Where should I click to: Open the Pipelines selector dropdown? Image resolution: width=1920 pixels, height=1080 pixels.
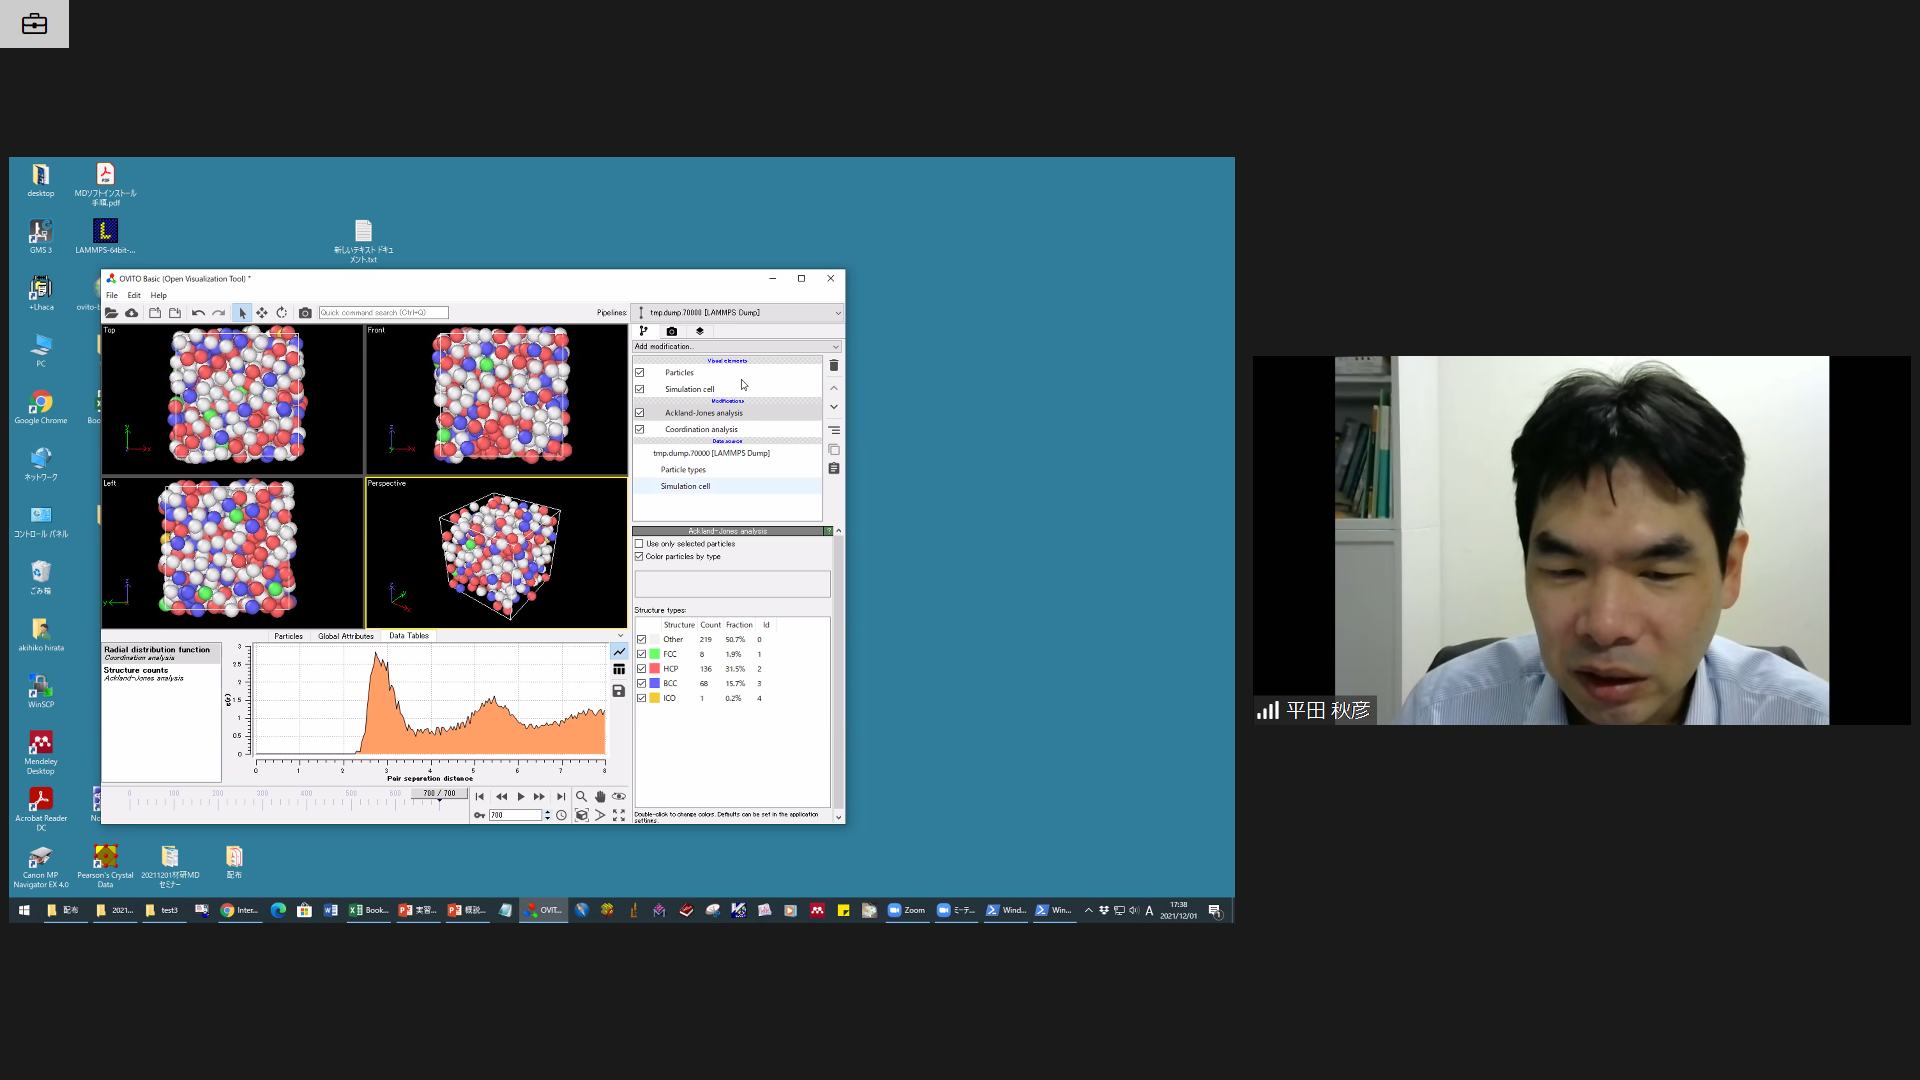click(x=739, y=313)
